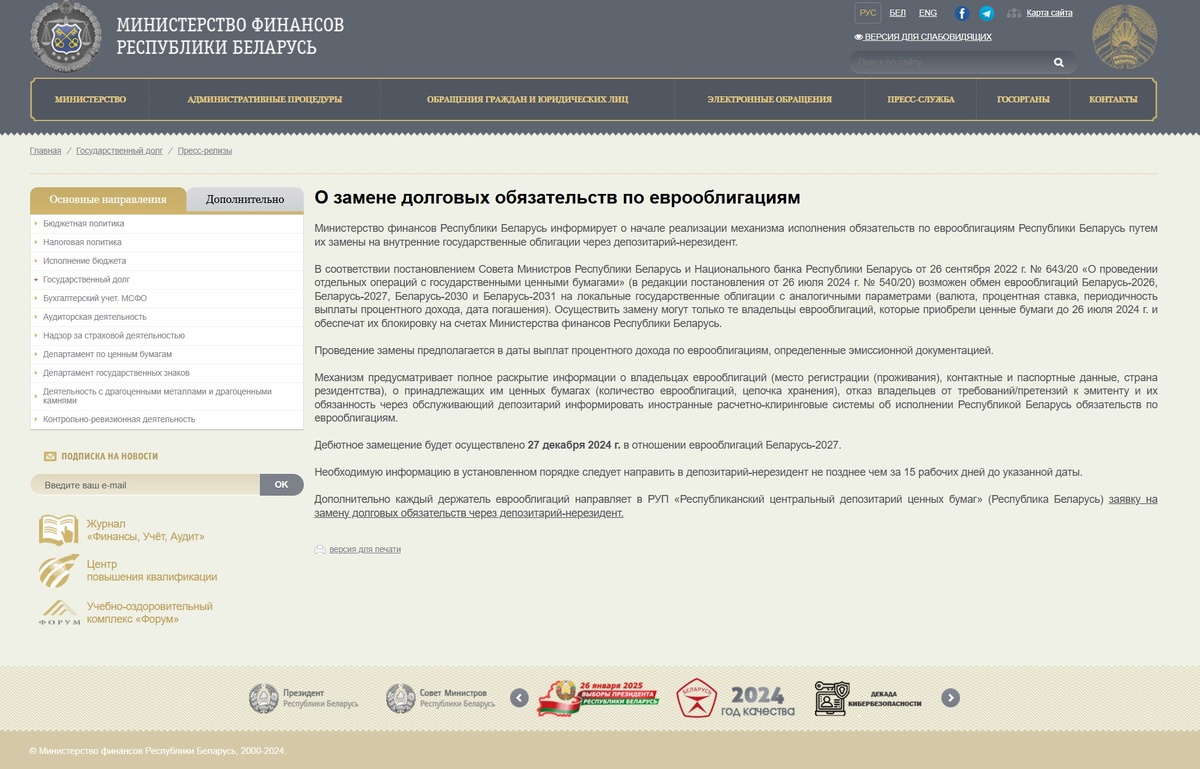The height and width of the screenshot is (769, 1200).
Task: Open the 2024 Year of Quality banner
Action: coord(736,698)
